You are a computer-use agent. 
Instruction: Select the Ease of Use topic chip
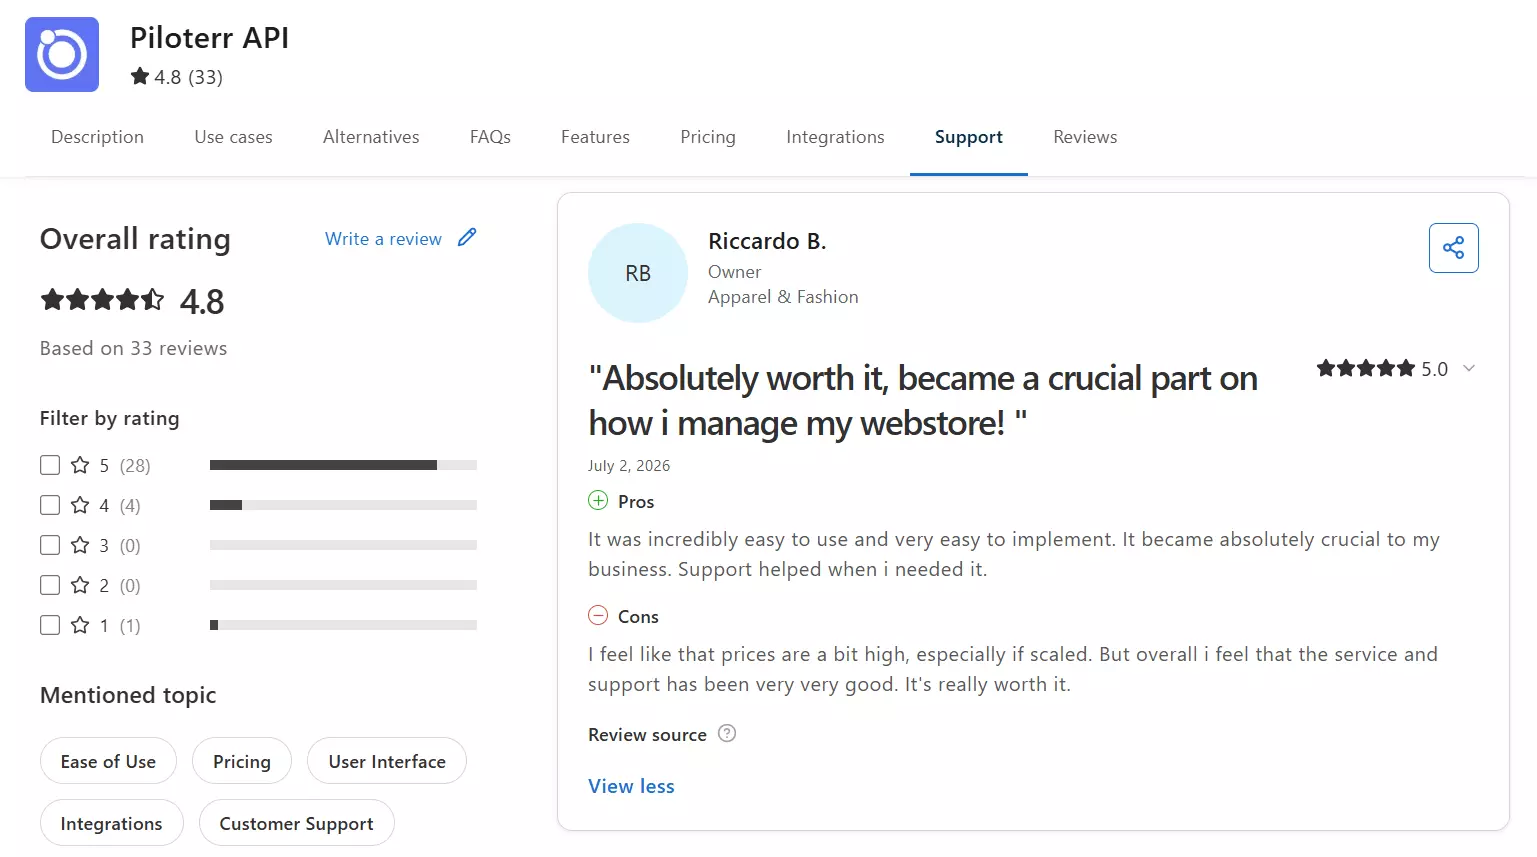(108, 761)
